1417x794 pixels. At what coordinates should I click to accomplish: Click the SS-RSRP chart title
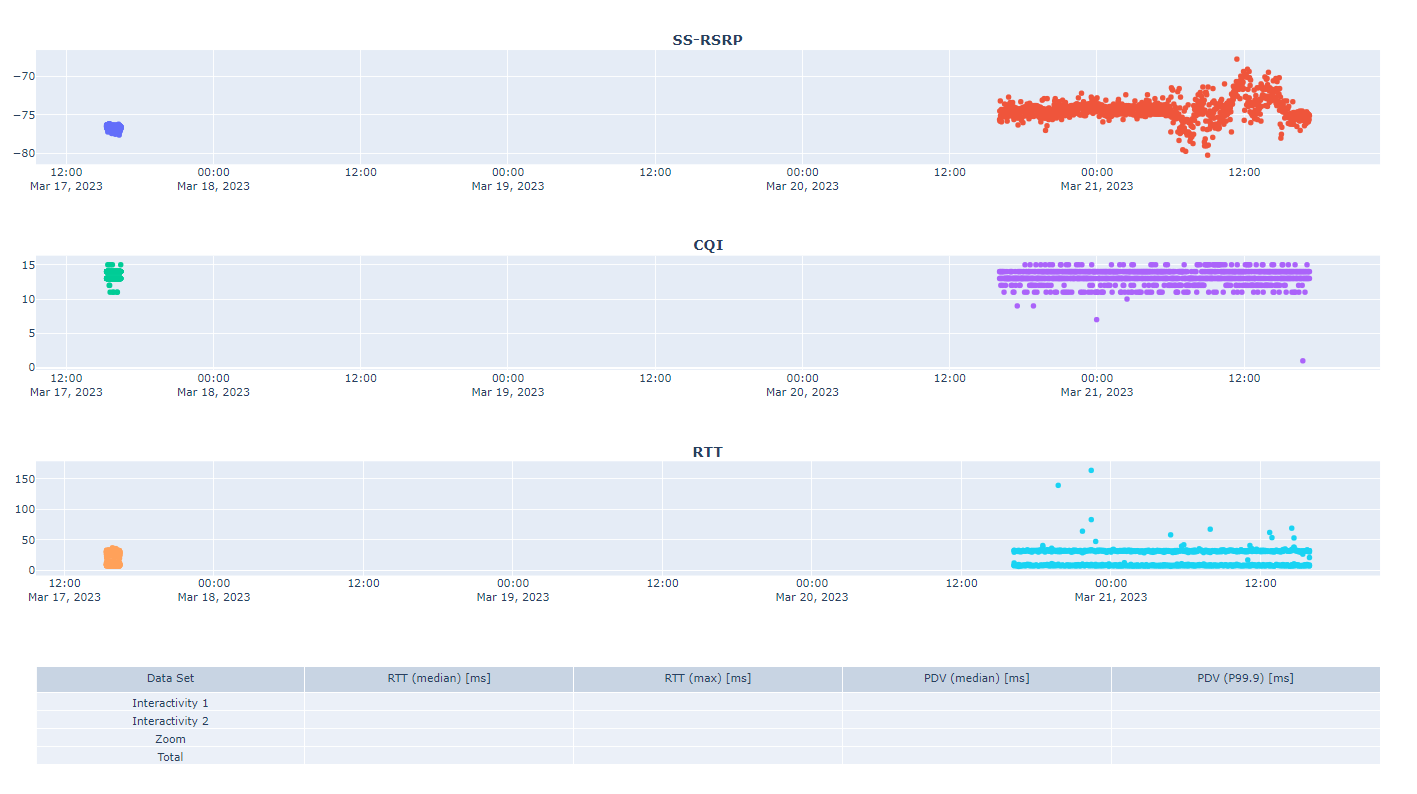click(x=707, y=40)
